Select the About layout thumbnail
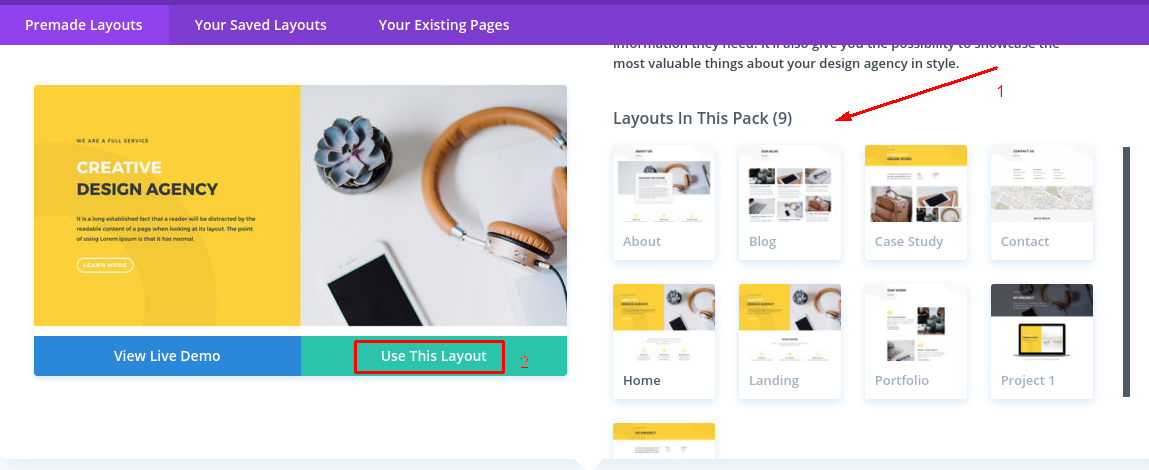The height and width of the screenshot is (470, 1149). (x=664, y=202)
